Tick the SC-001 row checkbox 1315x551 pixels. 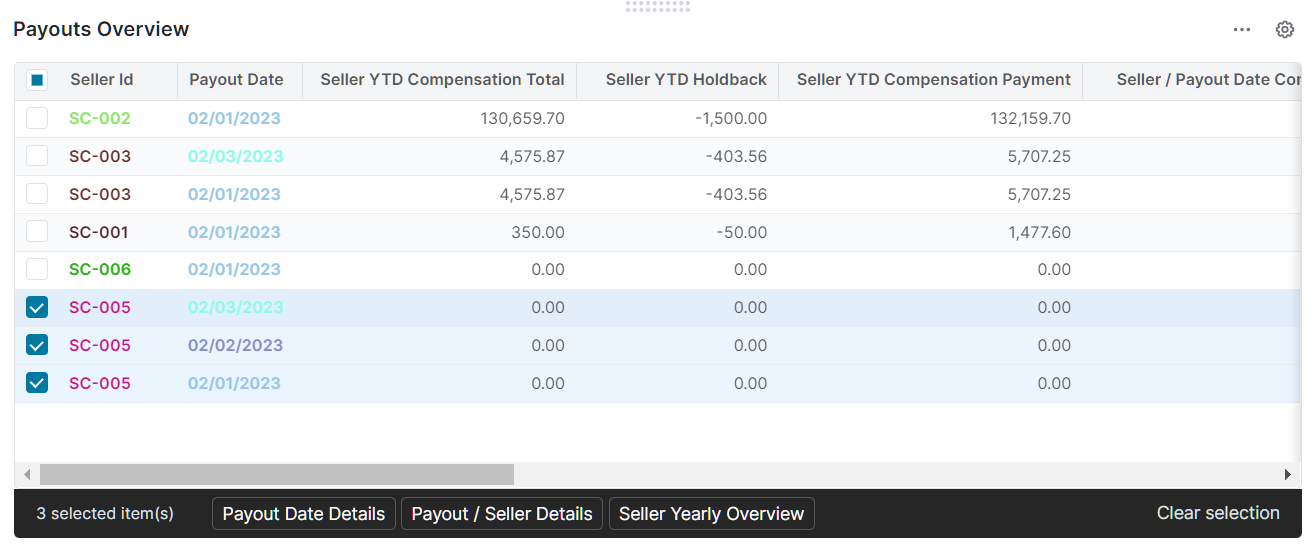tap(37, 232)
